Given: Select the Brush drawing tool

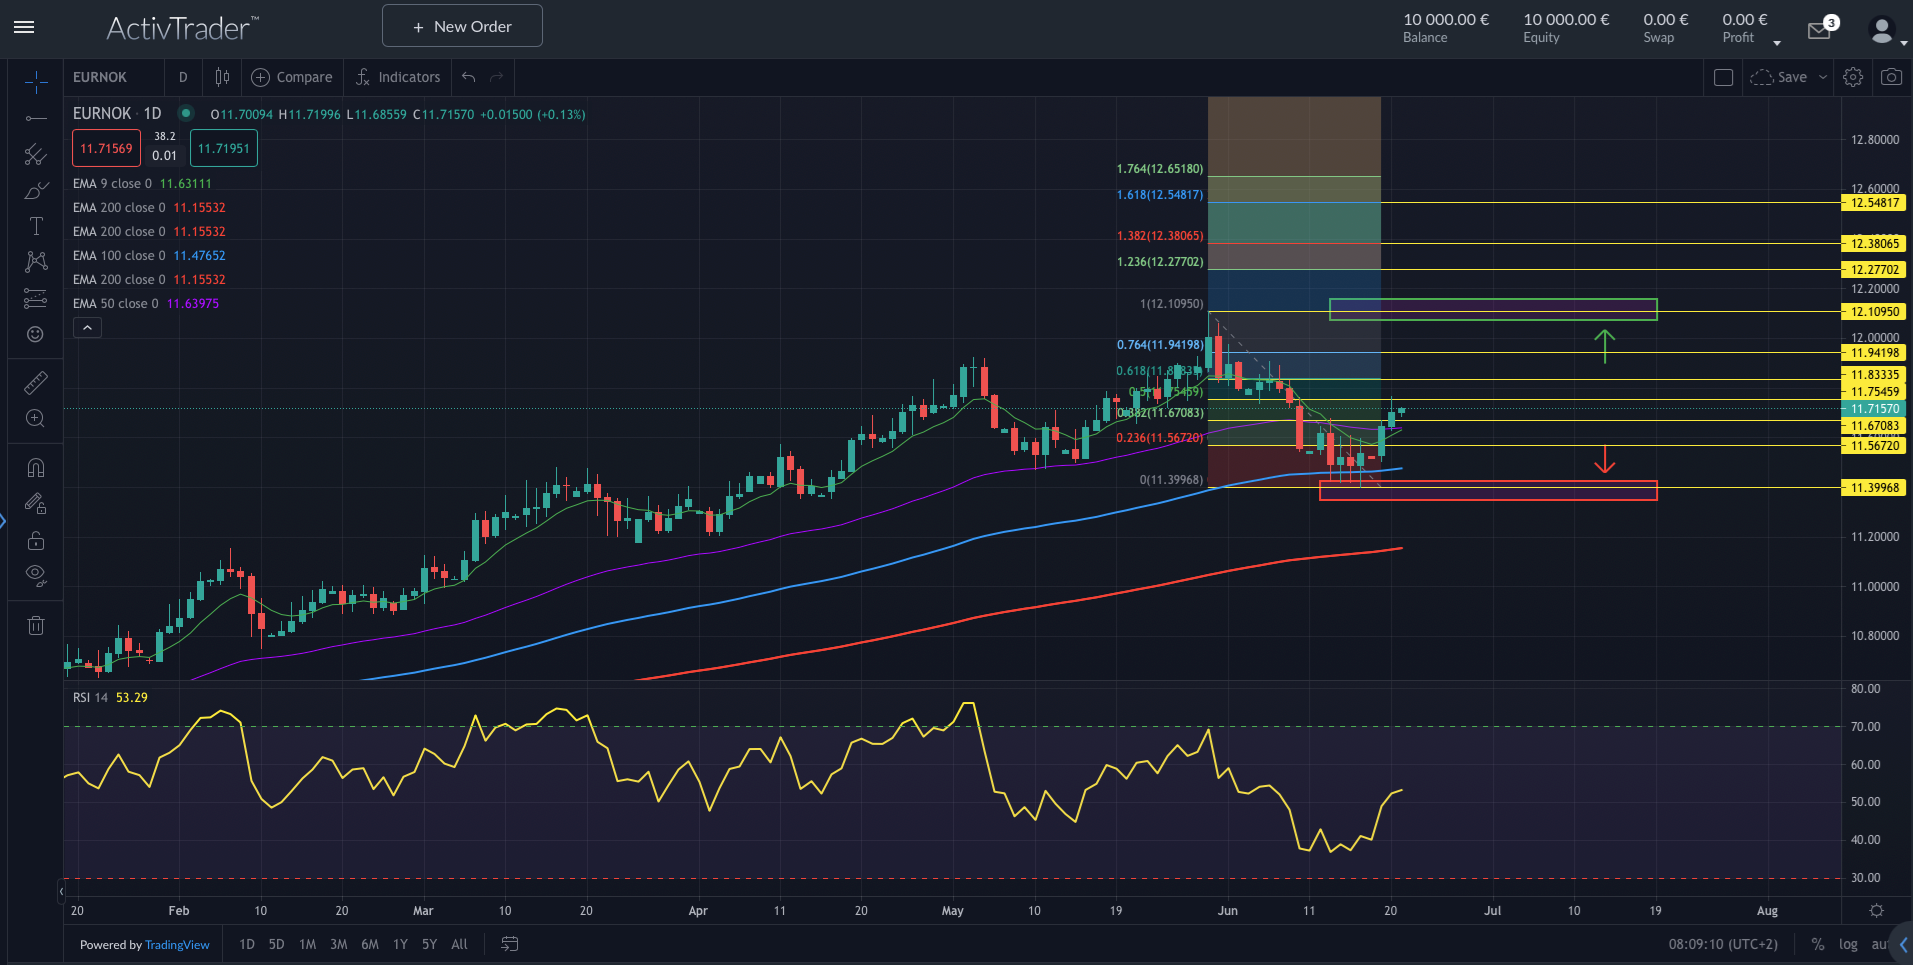Looking at the screenshot, I should tap(36, 190).
